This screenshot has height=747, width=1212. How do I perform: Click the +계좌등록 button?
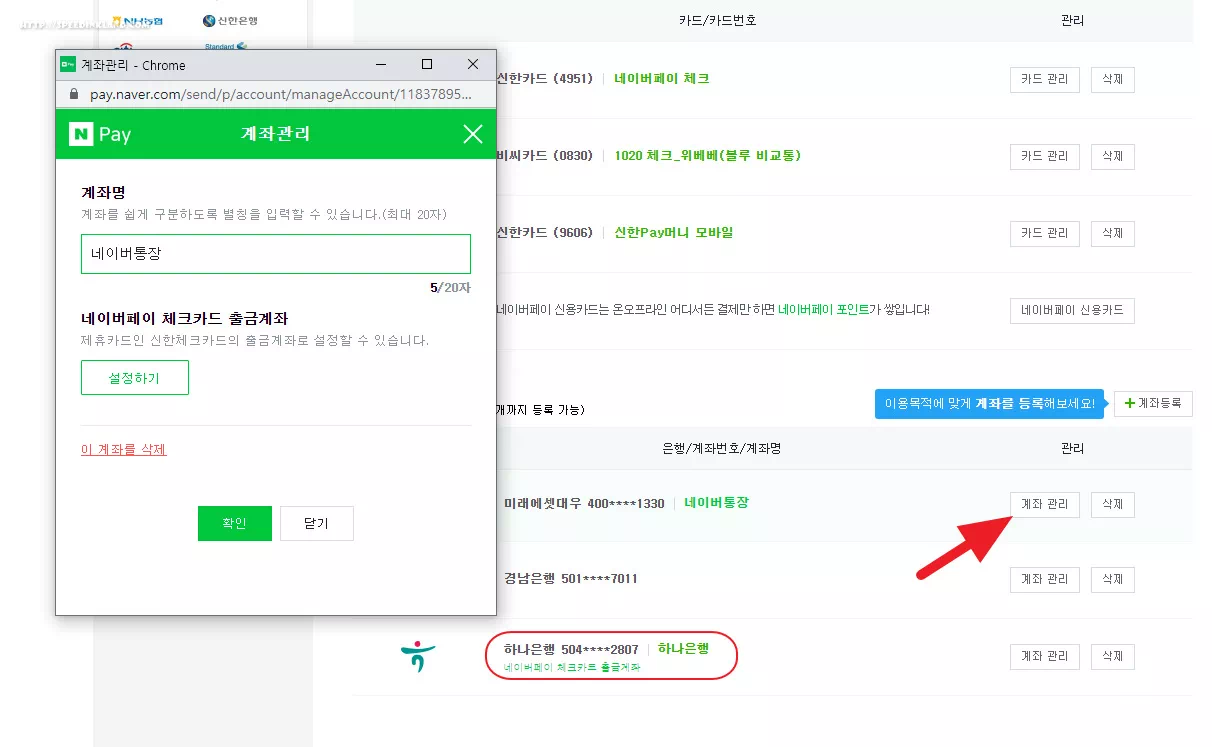tap(1153, 403)
